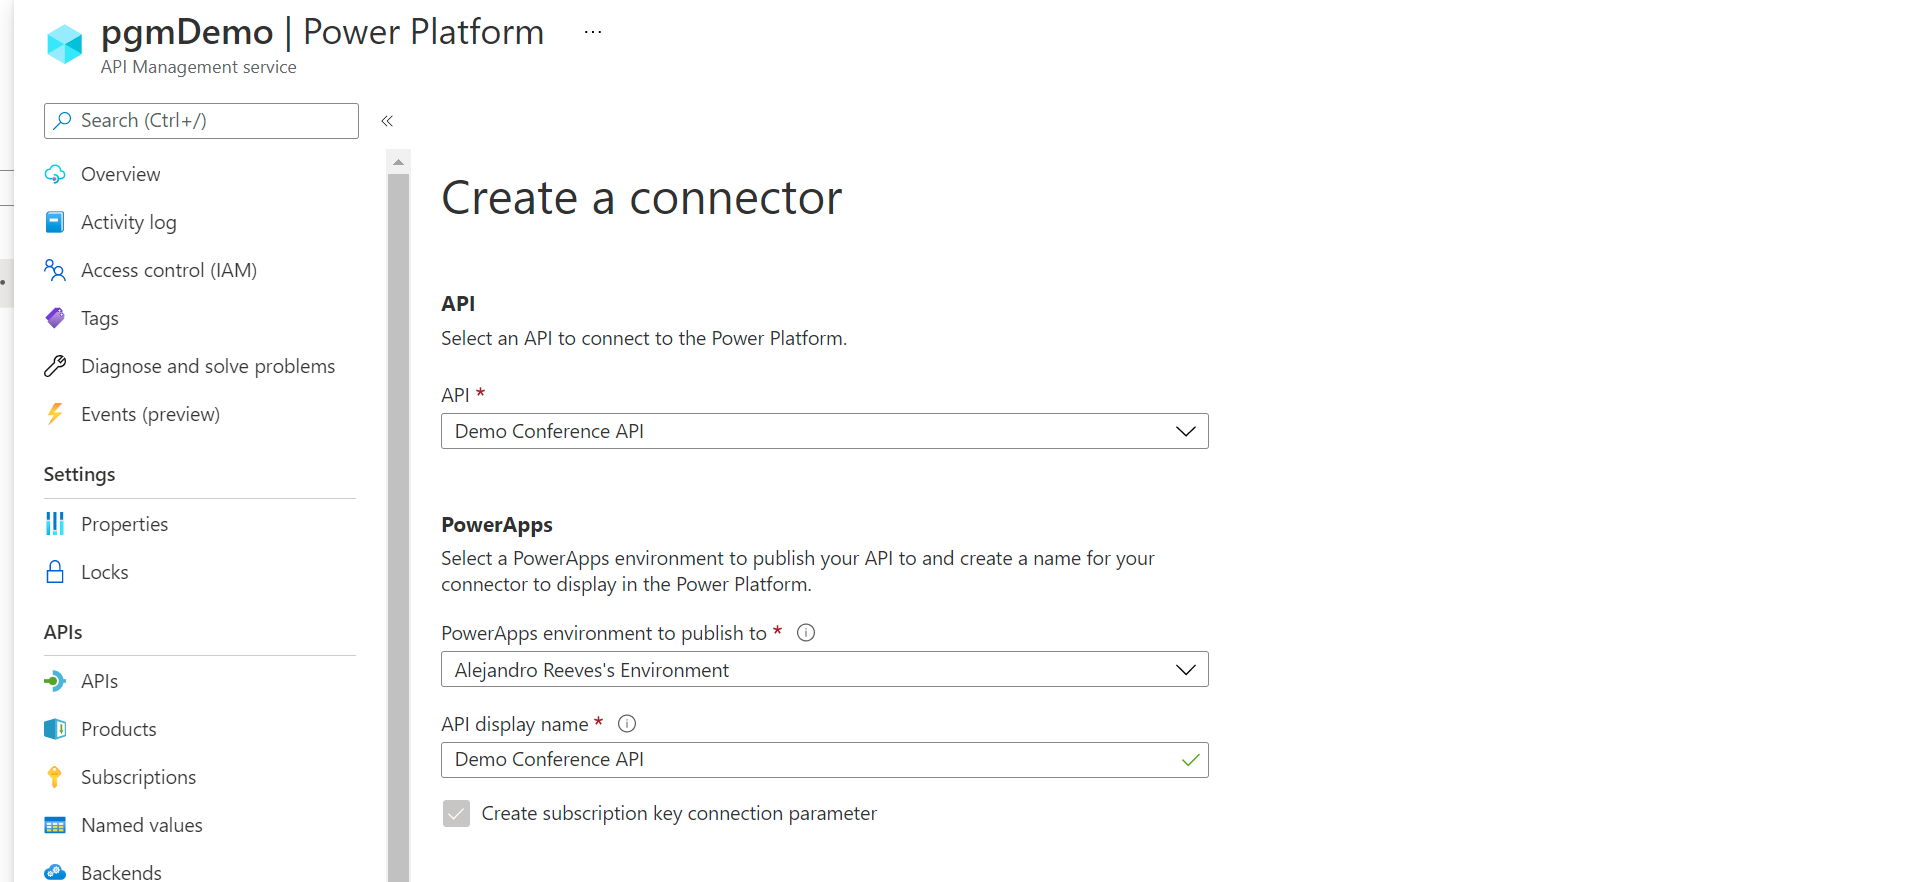1925x882 pixels.
Task: Click the Diagnose and solve problems wrench icon
Action: click(x=55, y=366)
